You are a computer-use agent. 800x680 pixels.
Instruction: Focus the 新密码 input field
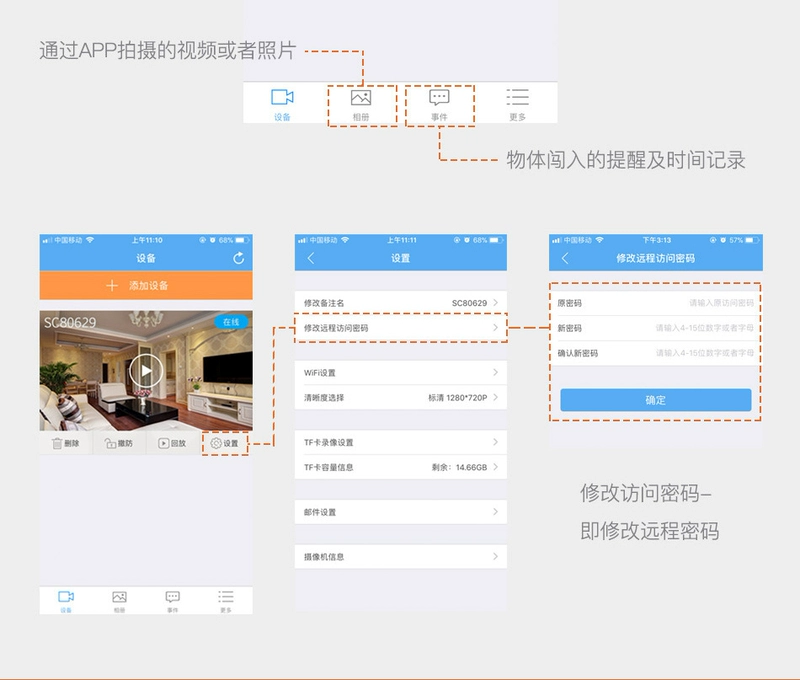[x=656, y=328]
